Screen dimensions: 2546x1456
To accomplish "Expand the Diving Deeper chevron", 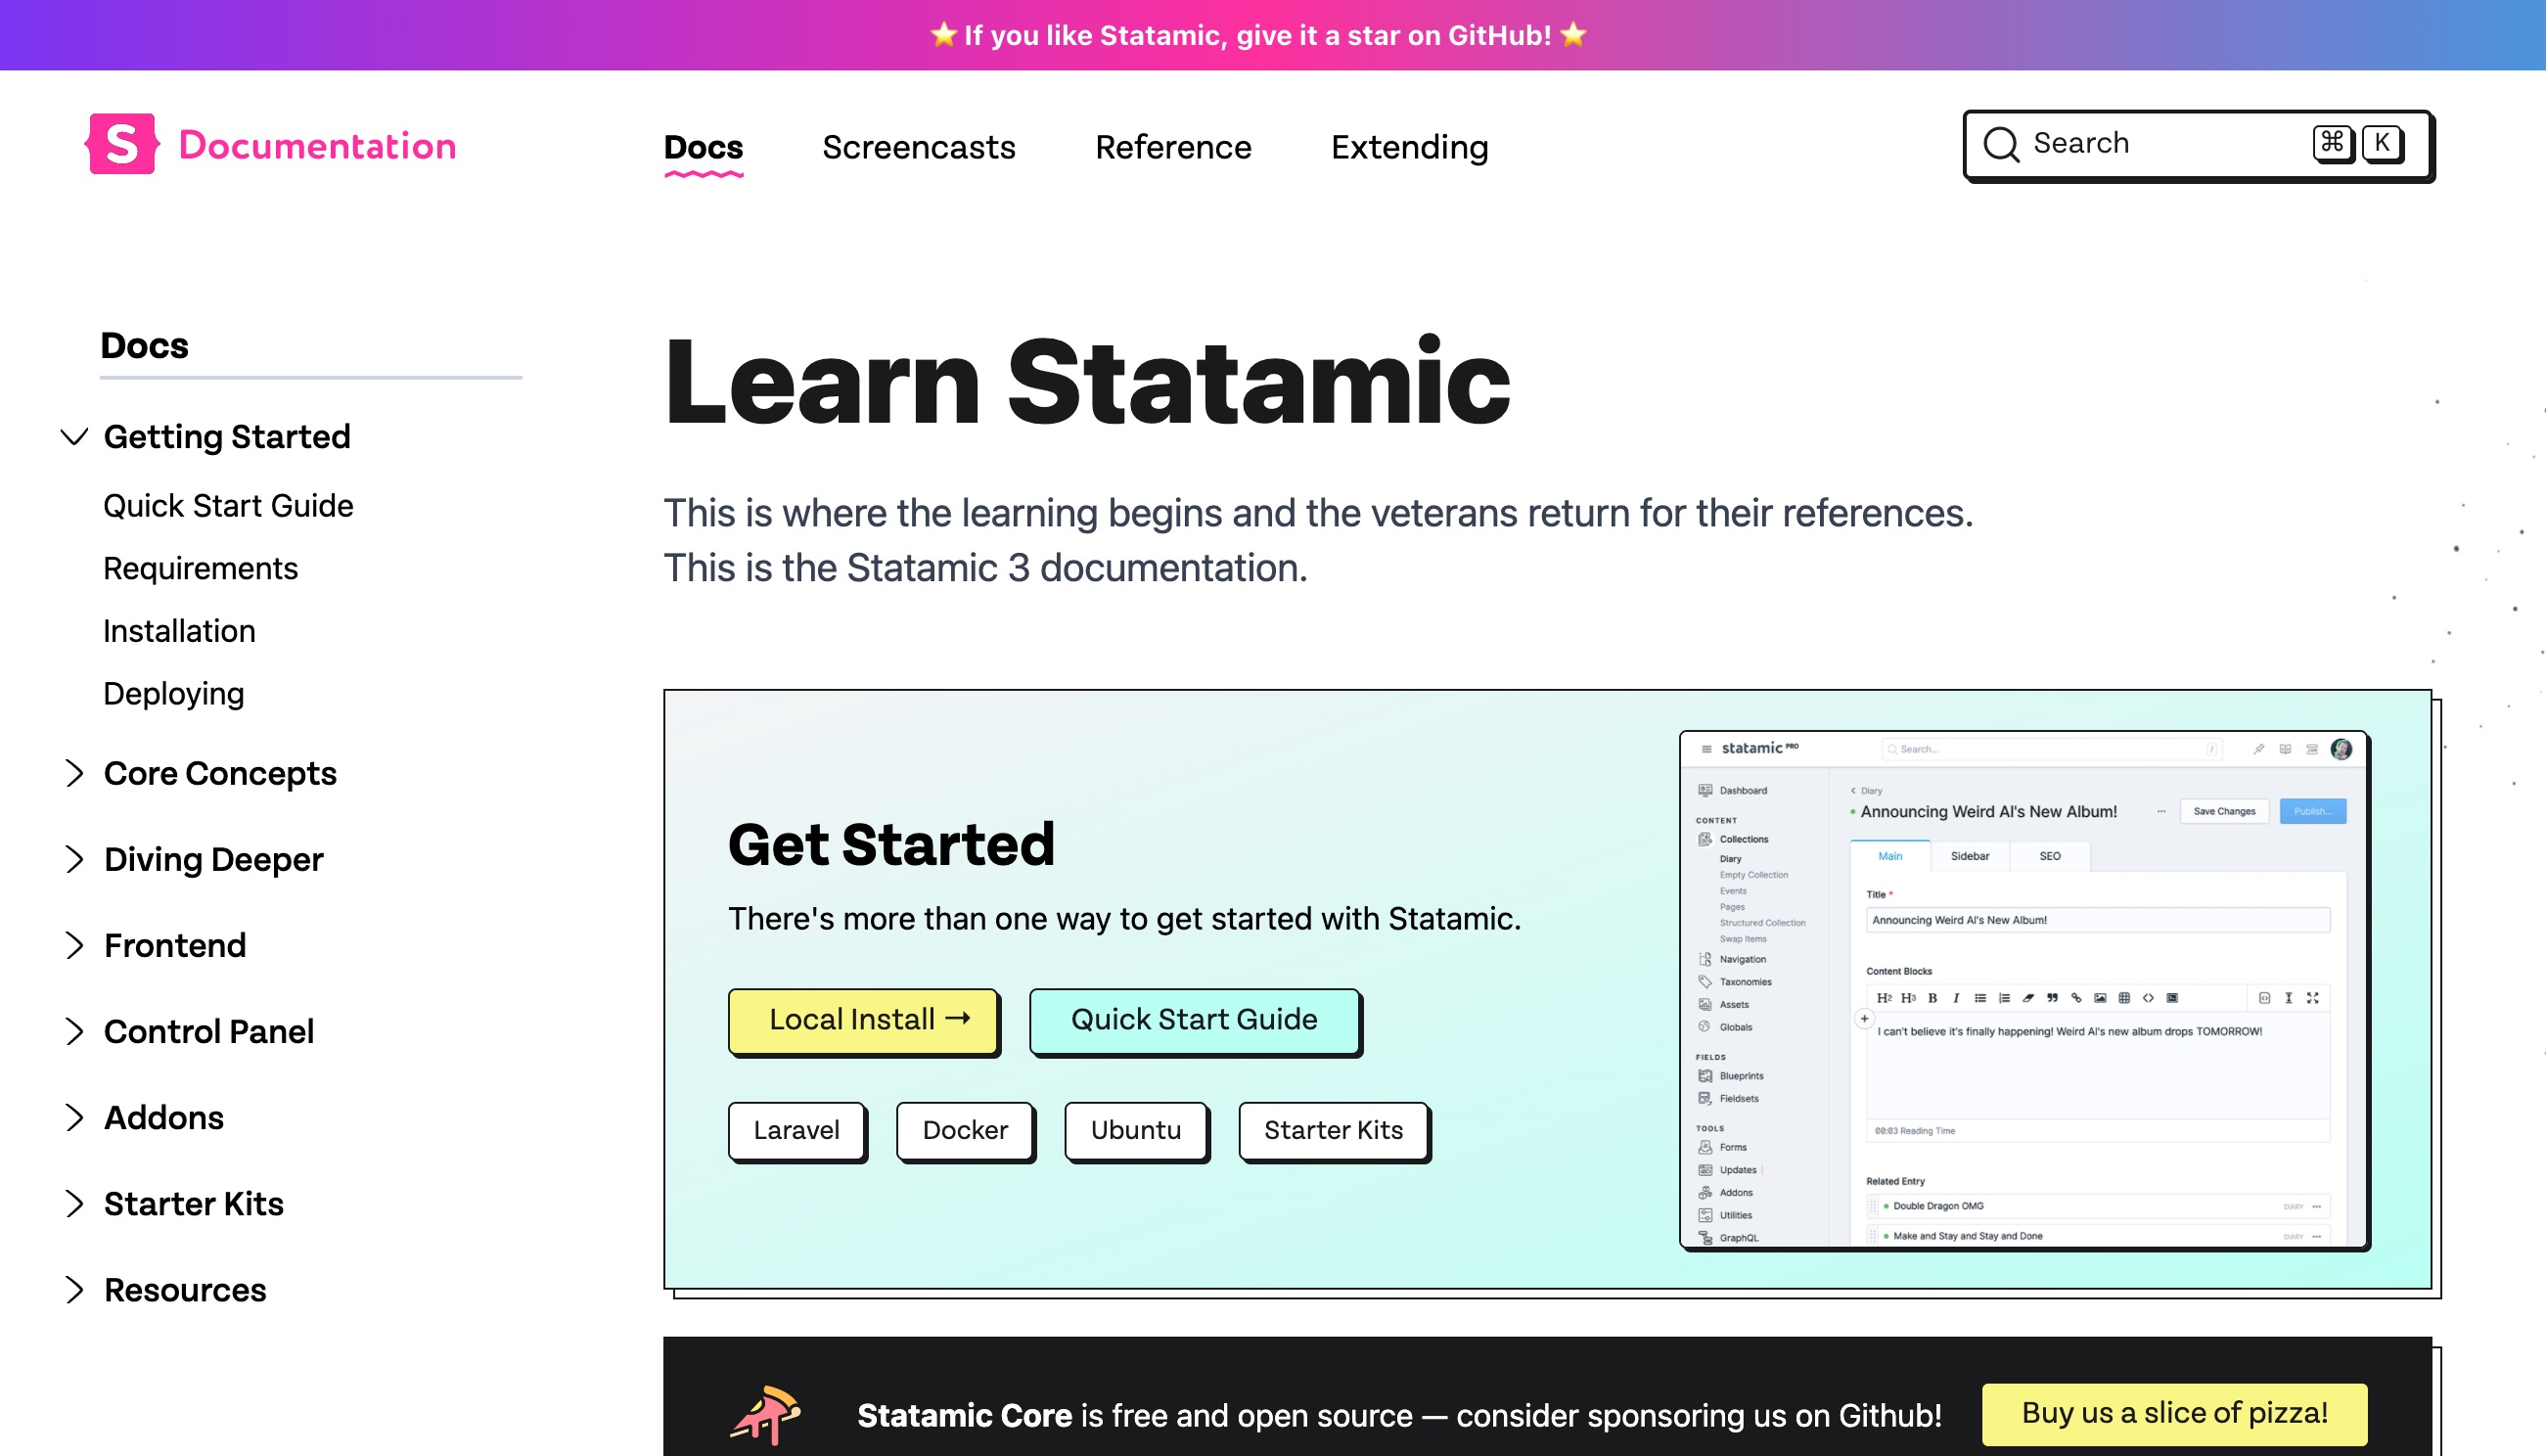I will coord(74,859).
